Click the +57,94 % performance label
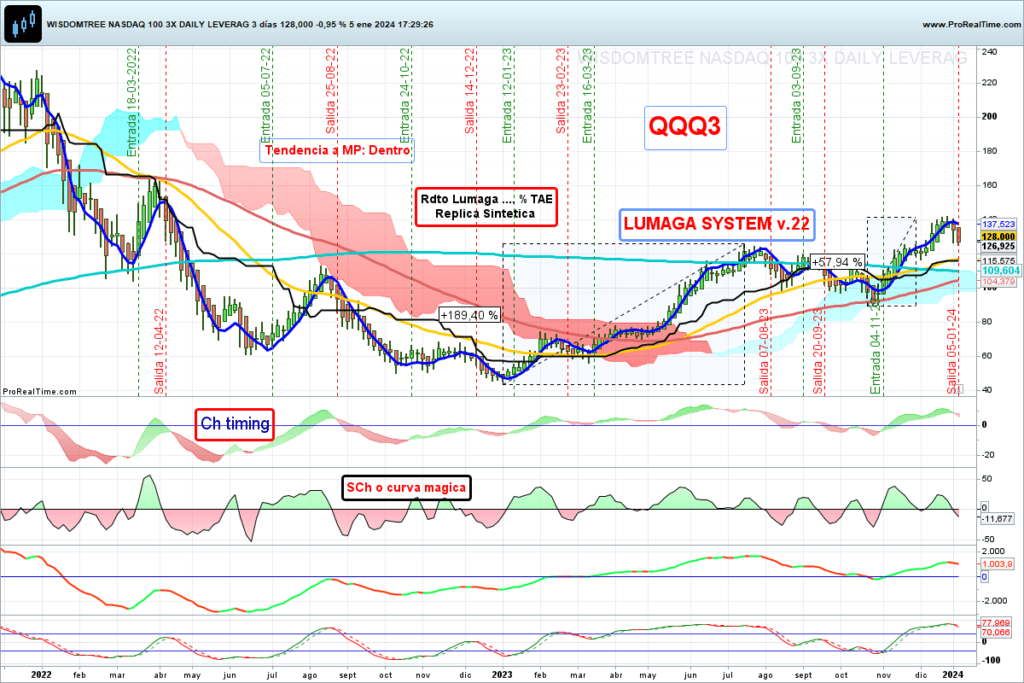The image size is (1024, 683). click(837, 262)
